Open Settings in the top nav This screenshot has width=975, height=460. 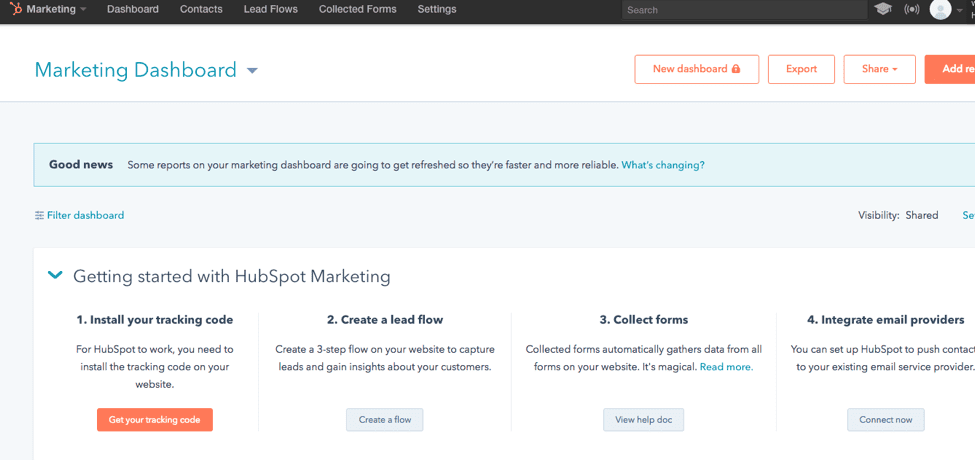[437, 9]
